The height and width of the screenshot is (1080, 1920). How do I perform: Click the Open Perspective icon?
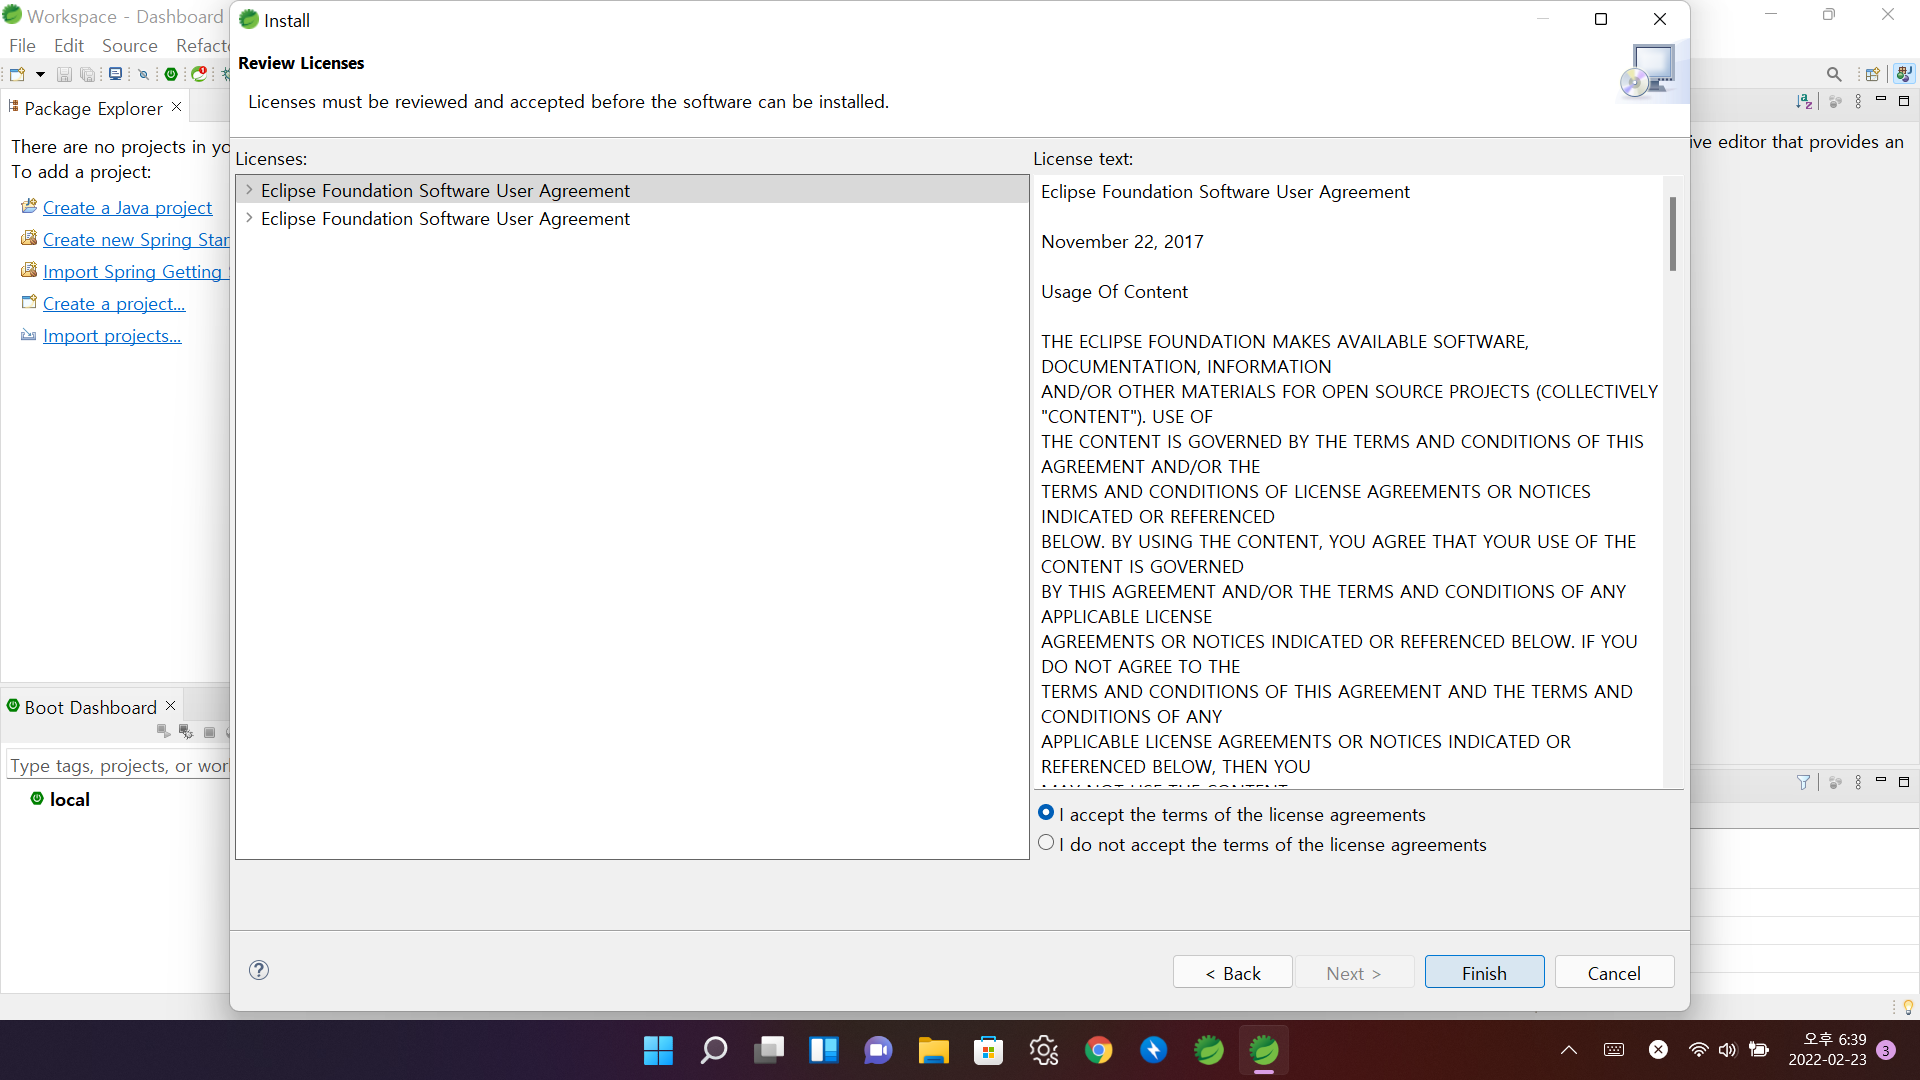(1872, 74)
